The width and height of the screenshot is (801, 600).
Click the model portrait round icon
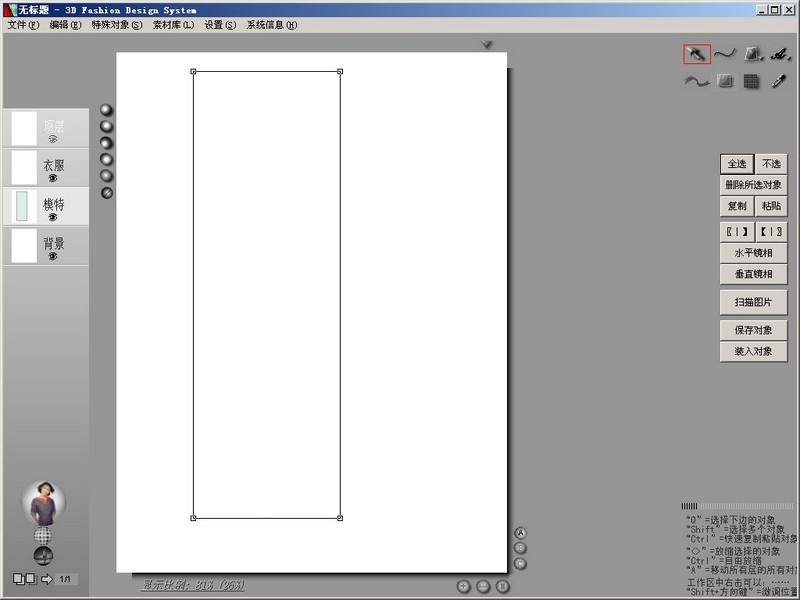point(43,505)
